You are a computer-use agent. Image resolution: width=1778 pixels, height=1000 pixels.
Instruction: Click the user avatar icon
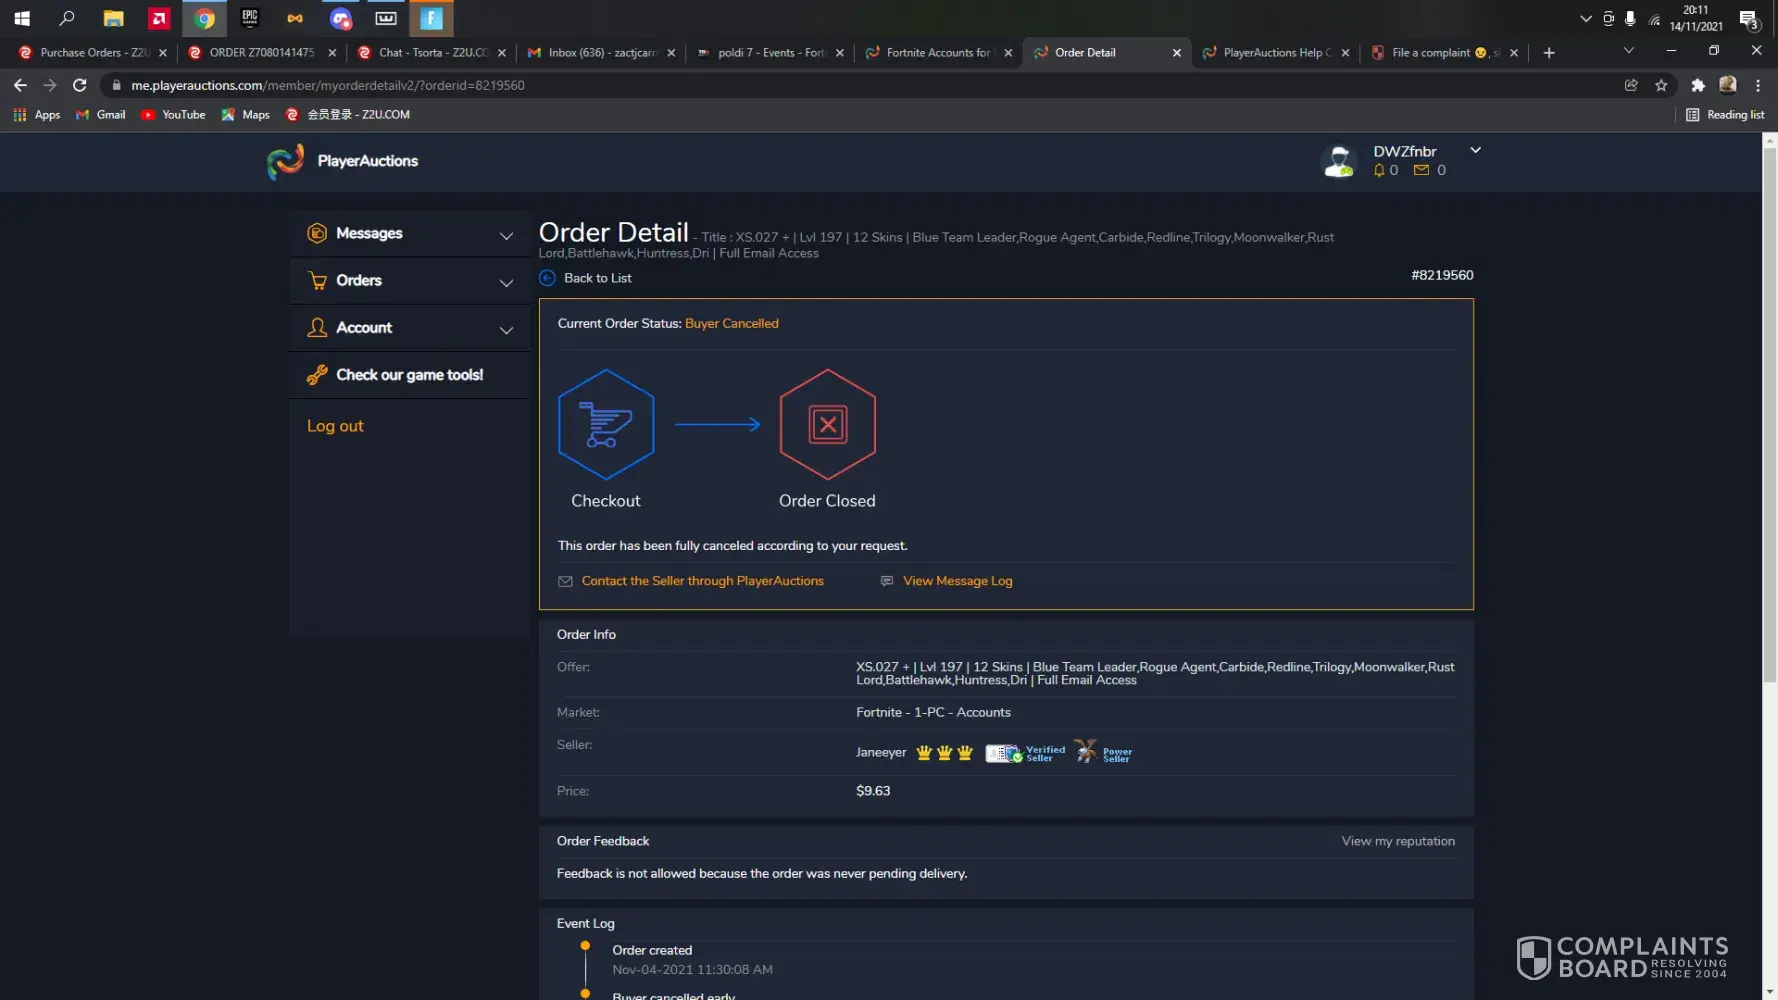[1338, 161]
